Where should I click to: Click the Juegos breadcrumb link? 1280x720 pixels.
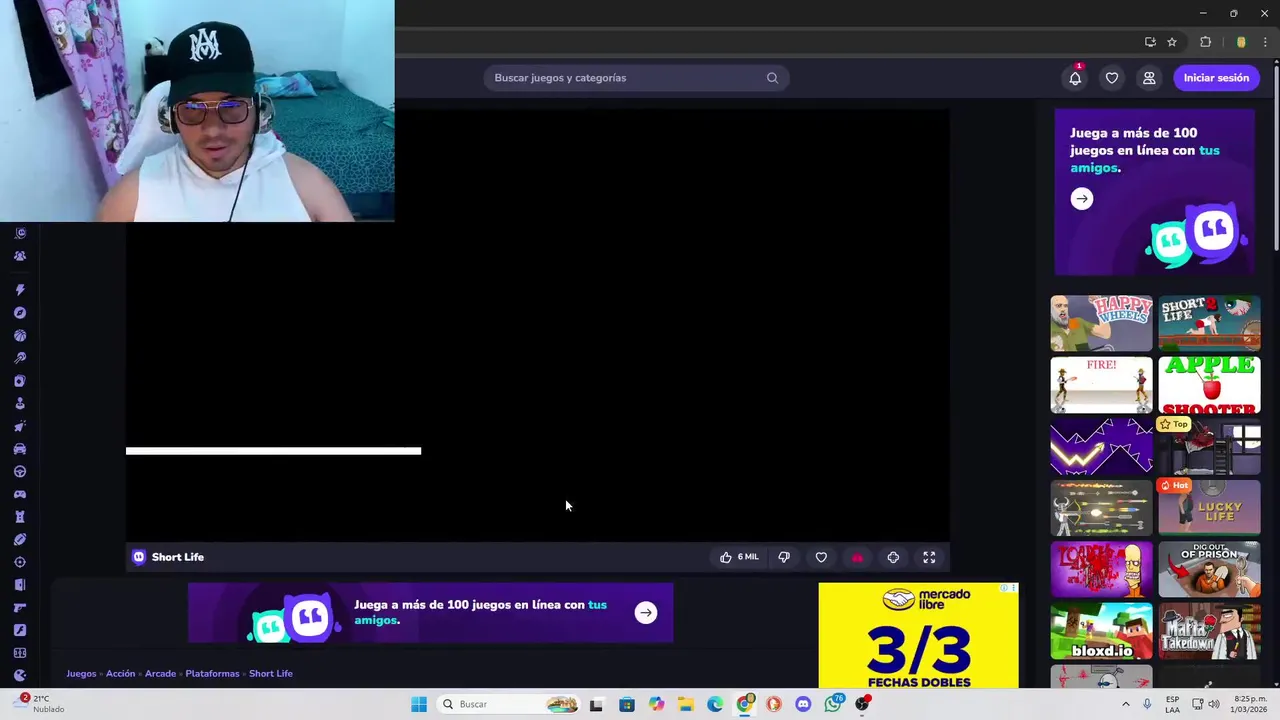coord(81,673)
